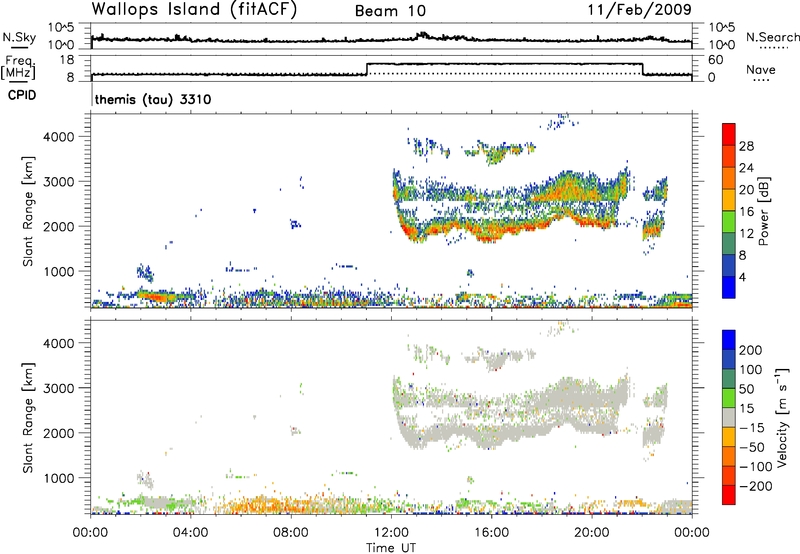Click the '04:00' time tick label
Image resolution: width=800 pixels, height=554 pixels.
[x=191, y=533]
